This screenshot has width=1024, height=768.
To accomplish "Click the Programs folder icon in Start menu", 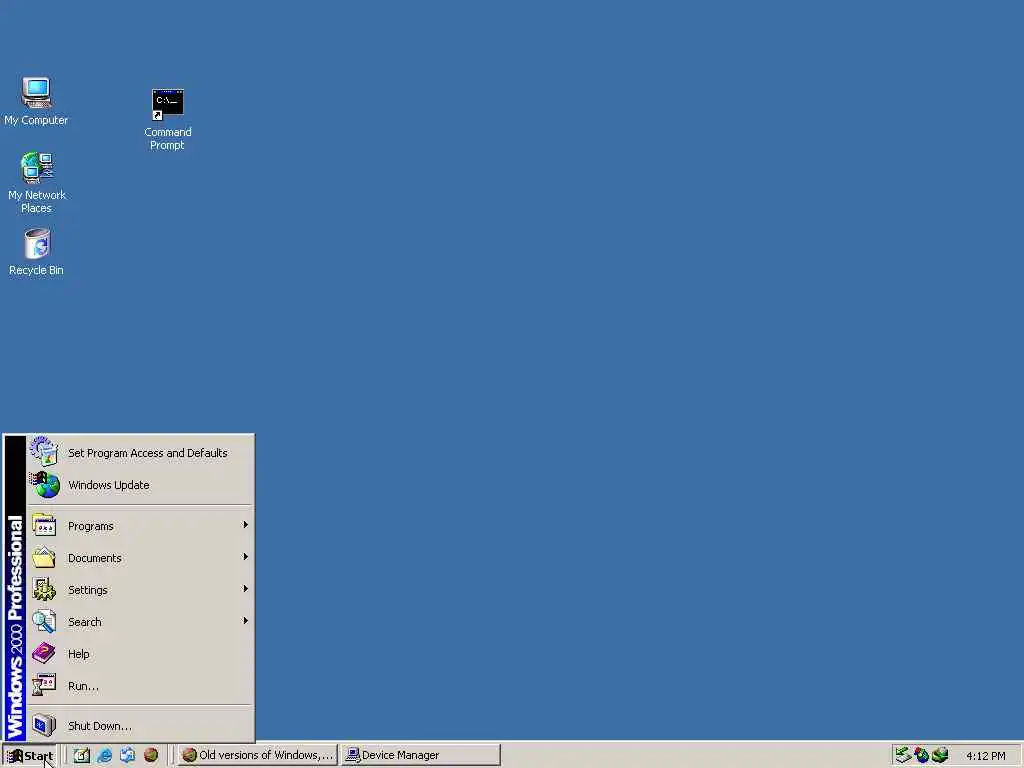I will click(44, 525).
